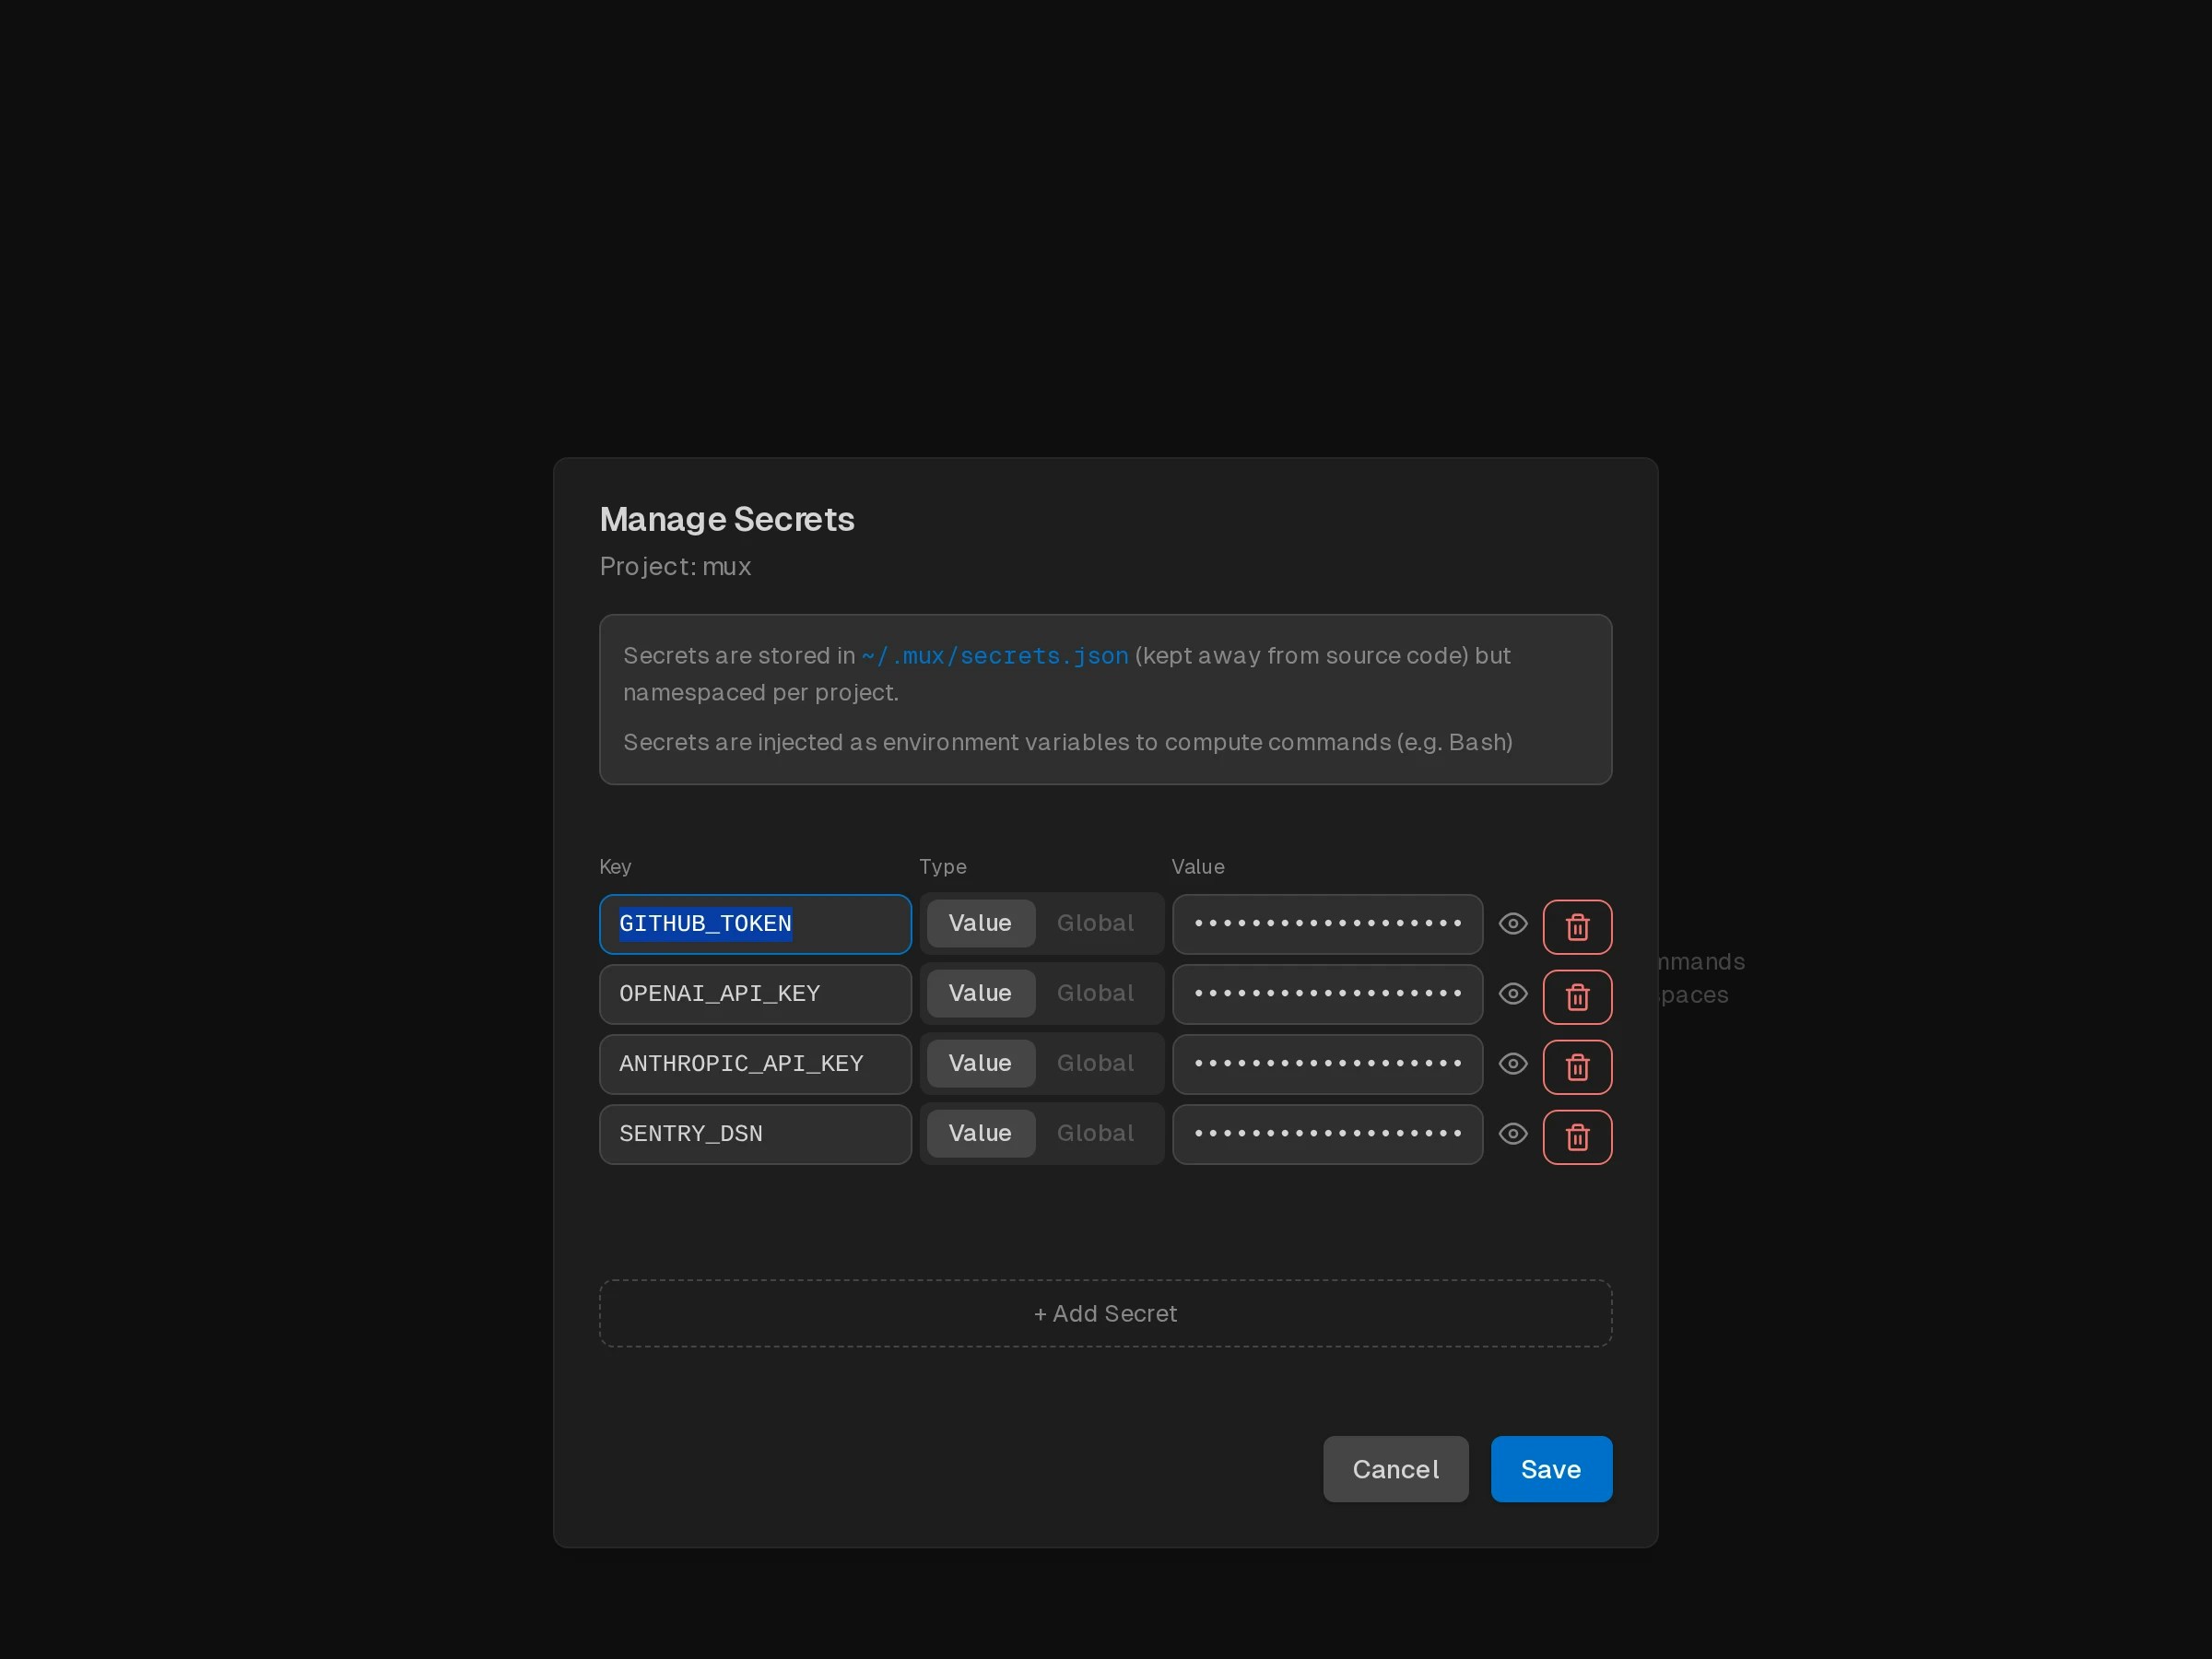Delete the GITHUB_TOKEN secret row

pos(1578,926)
